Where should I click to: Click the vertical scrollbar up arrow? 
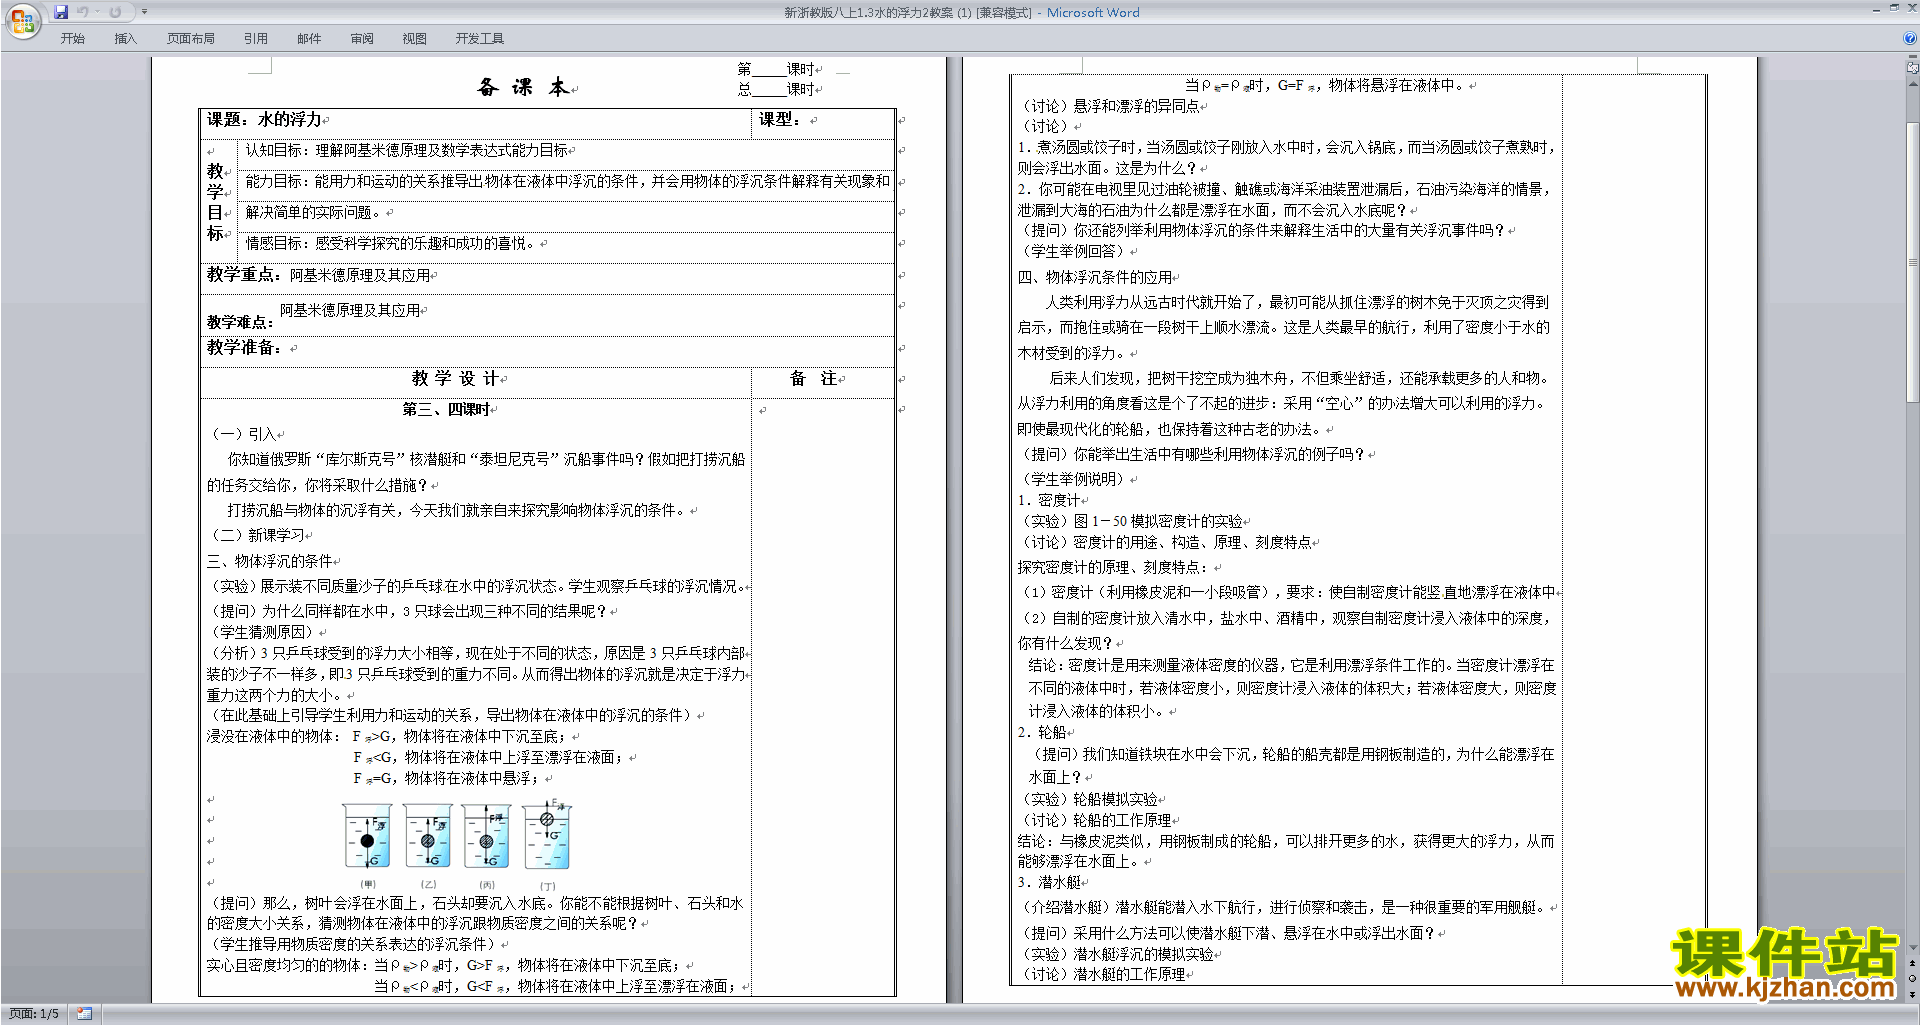click(x=1913, y=84)
